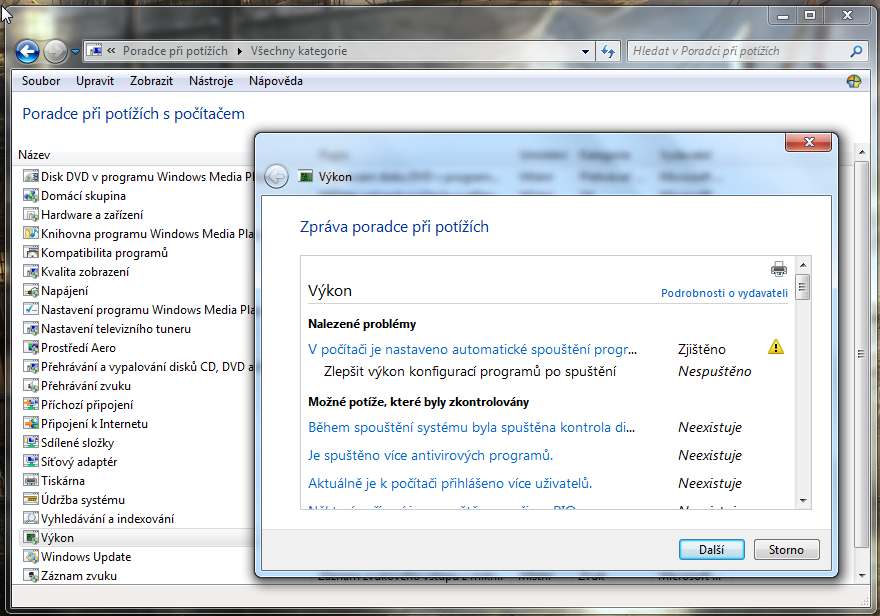This screenshot has width=880, height=616.
Task: Select the Údržba systému icon
Action: tap(31, 500)
